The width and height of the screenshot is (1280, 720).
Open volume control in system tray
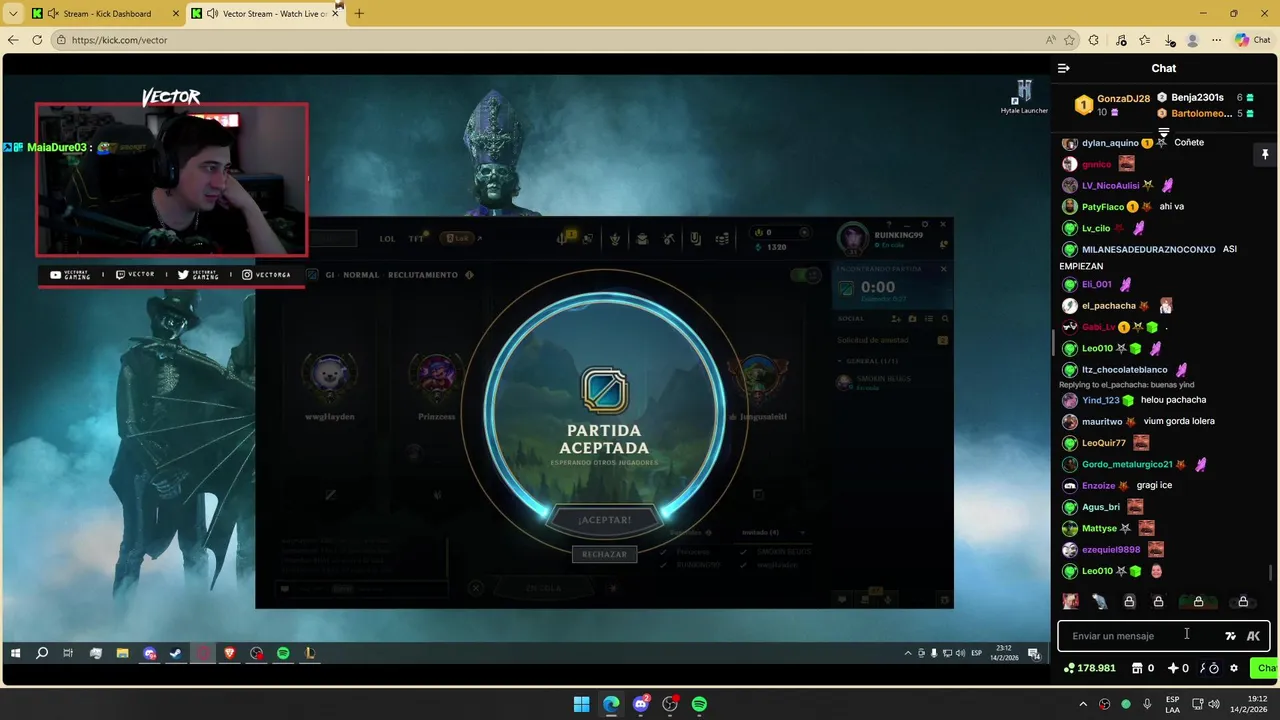coord(1214,704)
